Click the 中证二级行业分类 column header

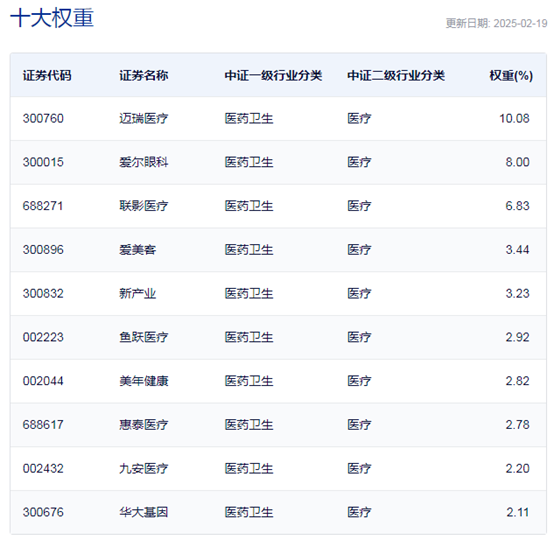tap(396, 75)
